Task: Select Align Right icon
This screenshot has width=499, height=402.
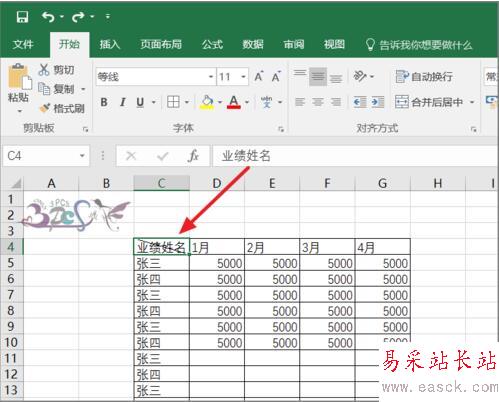Action: pyautogui.click(x=336, y=102)
